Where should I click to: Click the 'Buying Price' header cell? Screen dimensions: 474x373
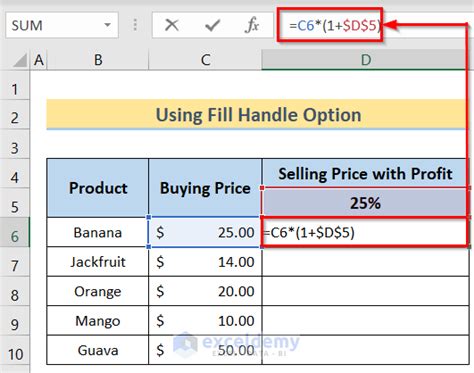tap(205, 188)
